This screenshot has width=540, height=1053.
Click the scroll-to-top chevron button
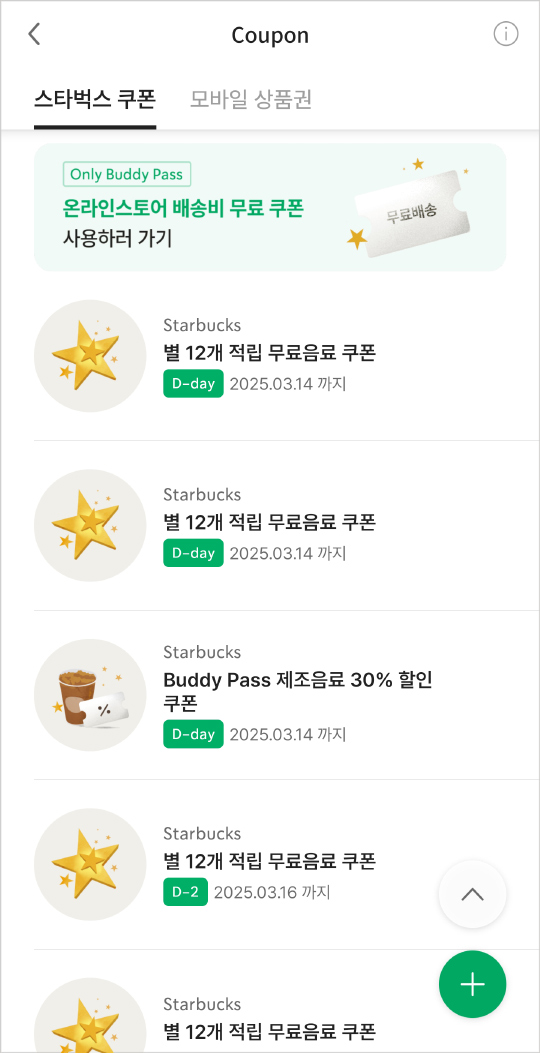(x=472, y=895)
